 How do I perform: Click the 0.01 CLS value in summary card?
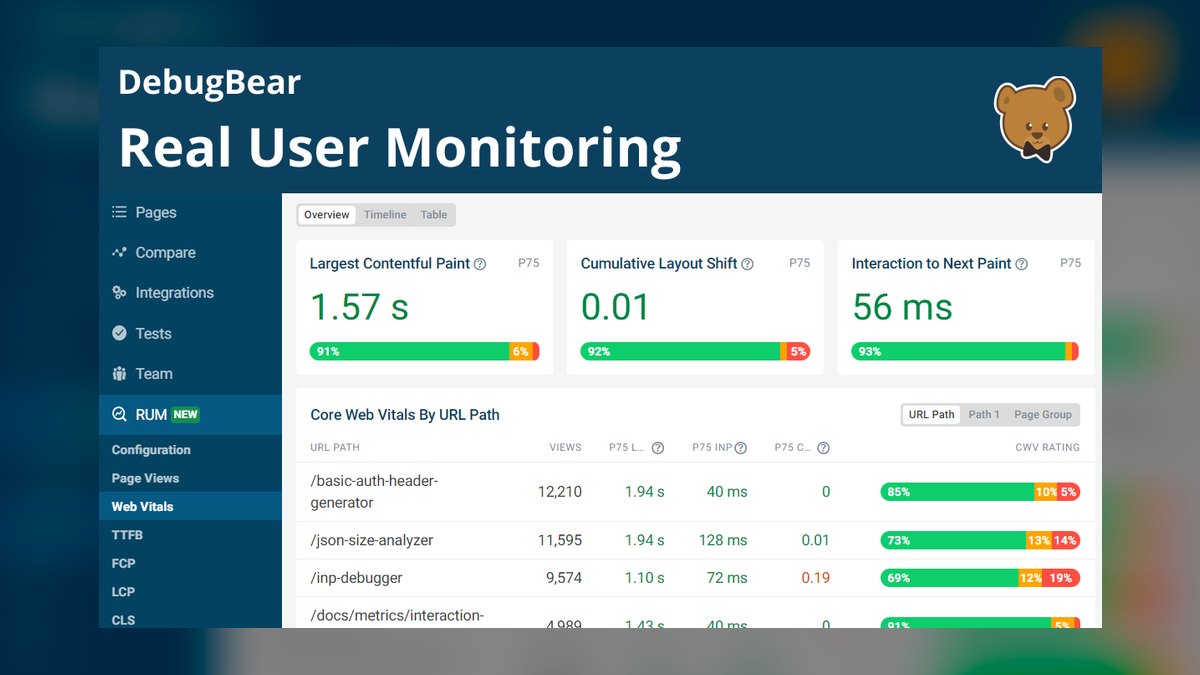pos(615,307)
